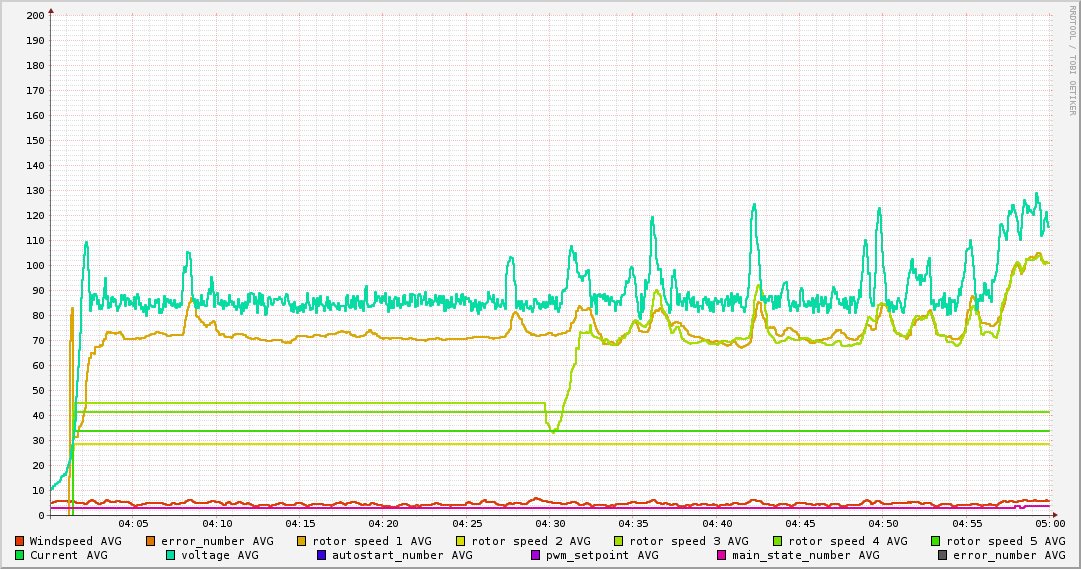Click the red Windspeed AVG legend swatch

point(19,541)
